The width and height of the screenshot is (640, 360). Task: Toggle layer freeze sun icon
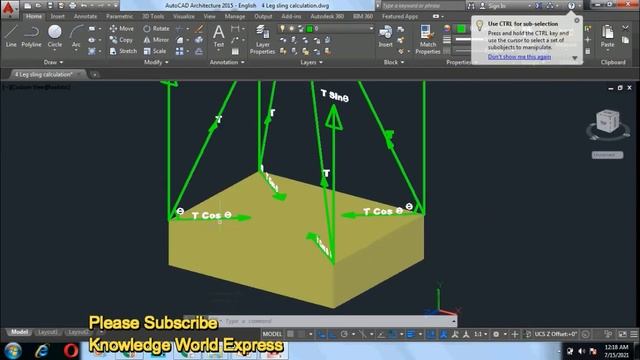click(x=291, y=29)
